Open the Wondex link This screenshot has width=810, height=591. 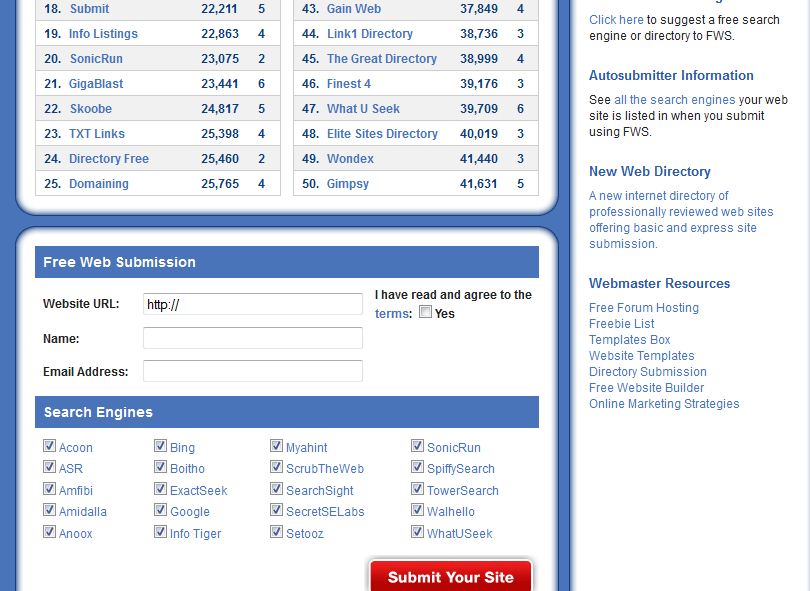pyautogui.click(x=350, y=159)
